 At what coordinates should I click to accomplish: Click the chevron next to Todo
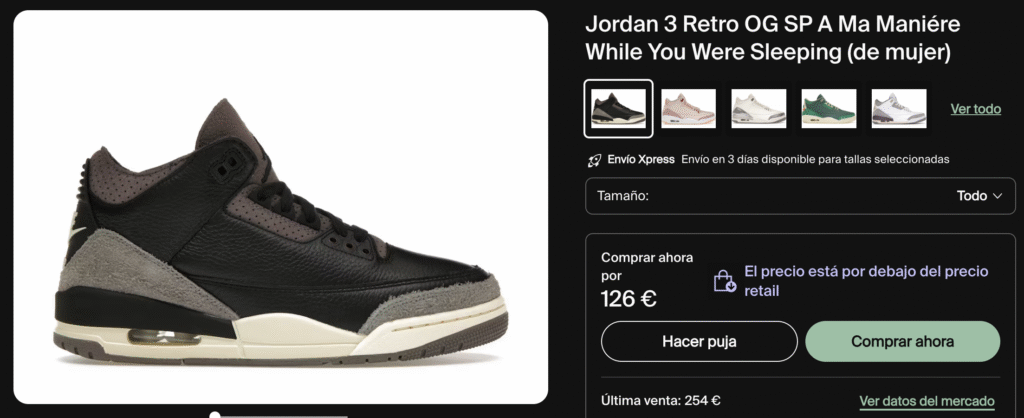coord(997,196)
